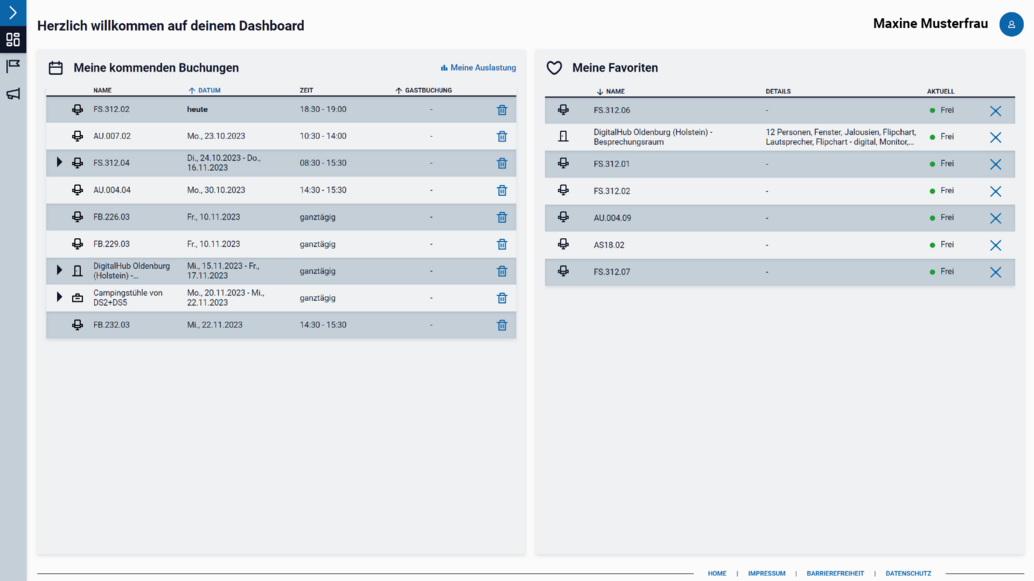The image size is (1034, 581).
Task: Open the megaphone announcements icon
Action: [x=13, y=94]
